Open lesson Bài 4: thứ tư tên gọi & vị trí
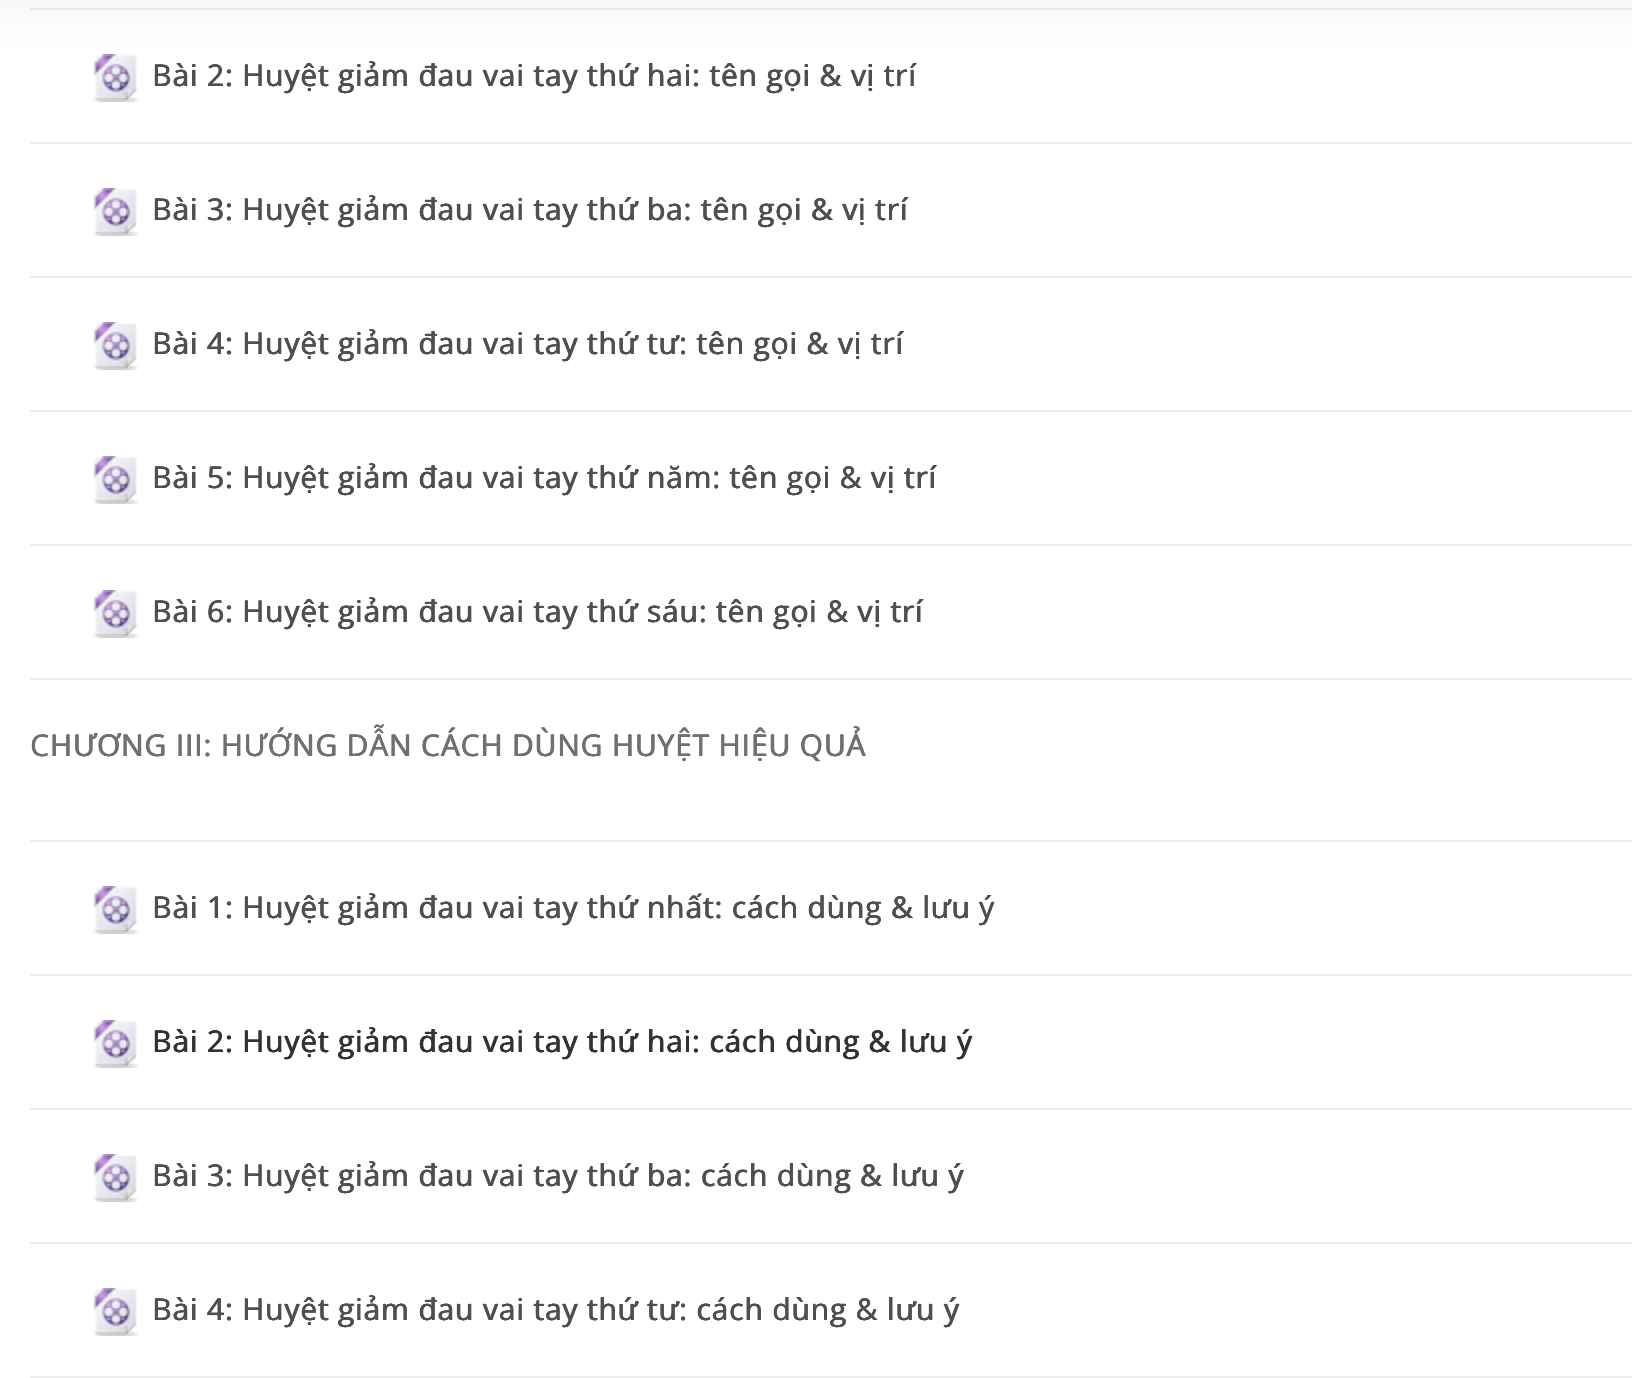This screenshot has height=1378, width=1632. [527, 344]
